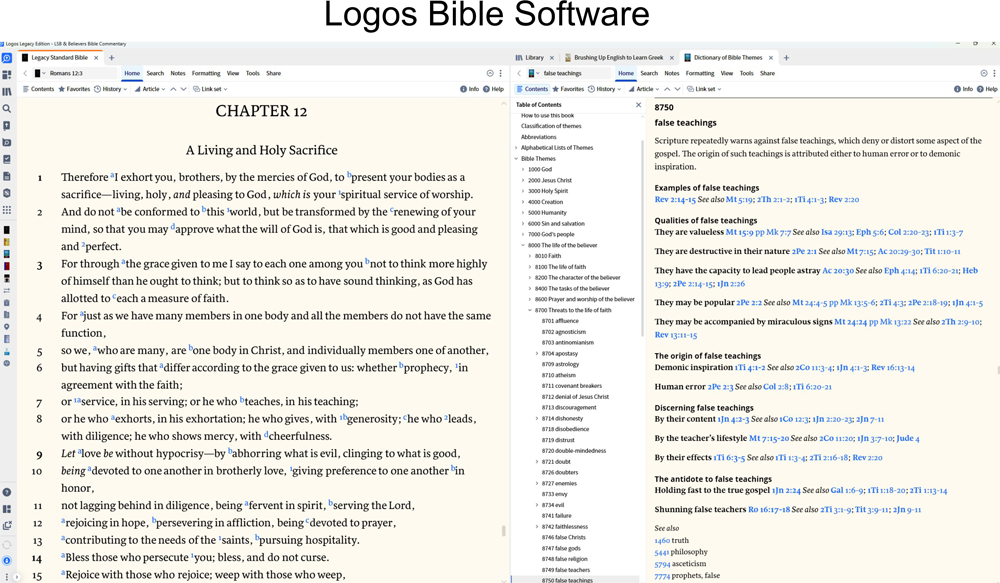Open the Link set dropdown in the Dictionary panel

point(705,89)
